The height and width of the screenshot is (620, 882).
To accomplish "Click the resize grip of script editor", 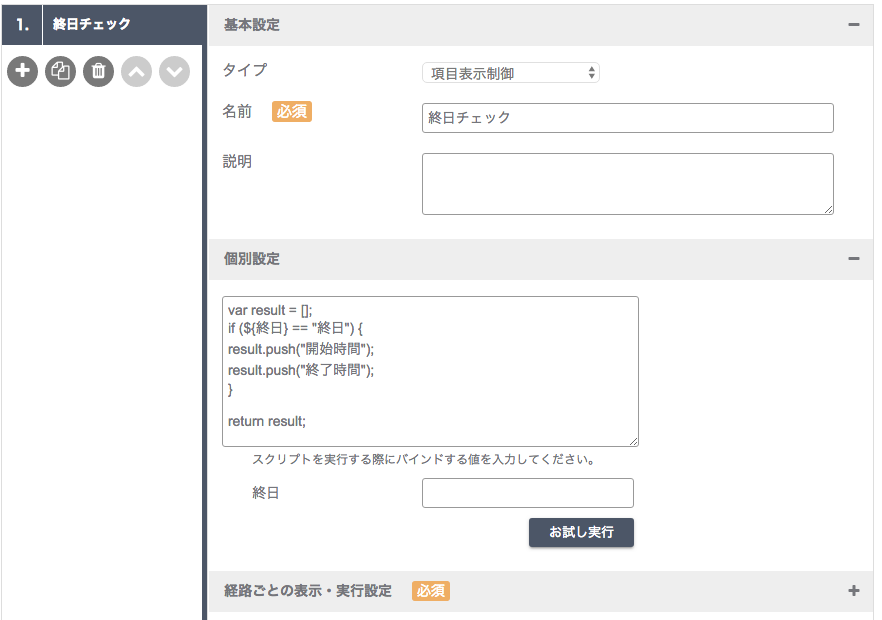I will coord(633,442).
